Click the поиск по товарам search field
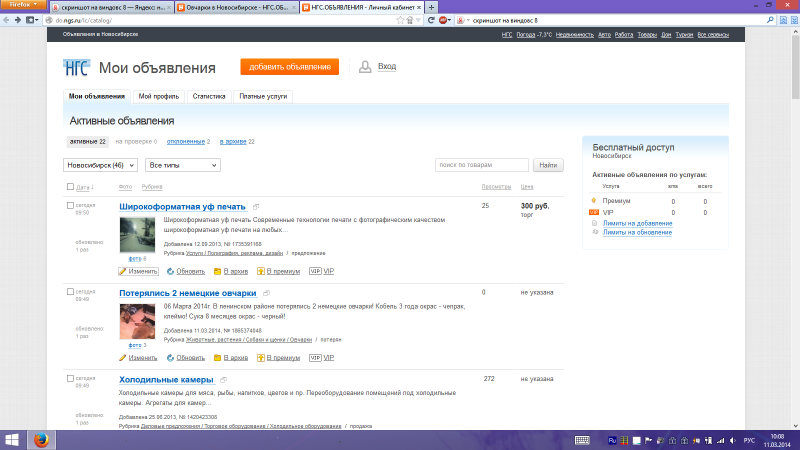This screenshot has height=450, width=800. [482, 164]
